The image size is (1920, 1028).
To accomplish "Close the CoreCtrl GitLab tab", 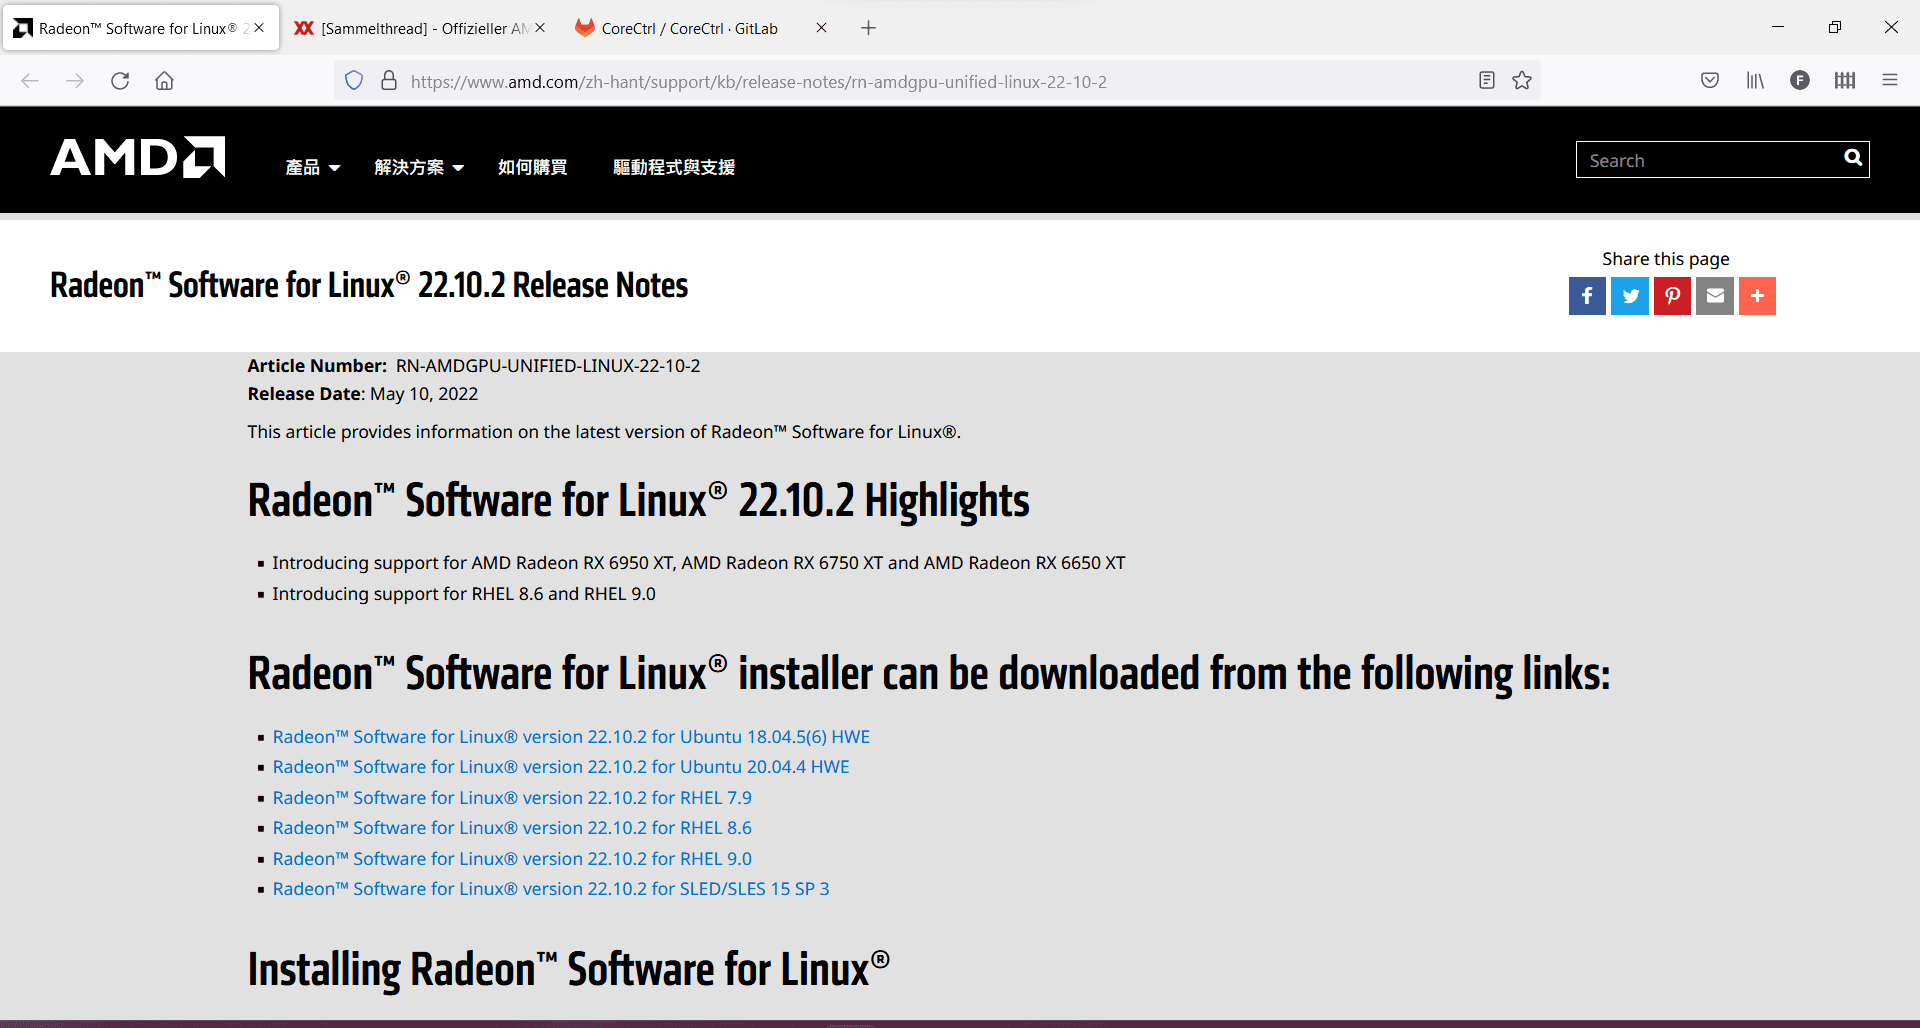I will coord(821,28).
